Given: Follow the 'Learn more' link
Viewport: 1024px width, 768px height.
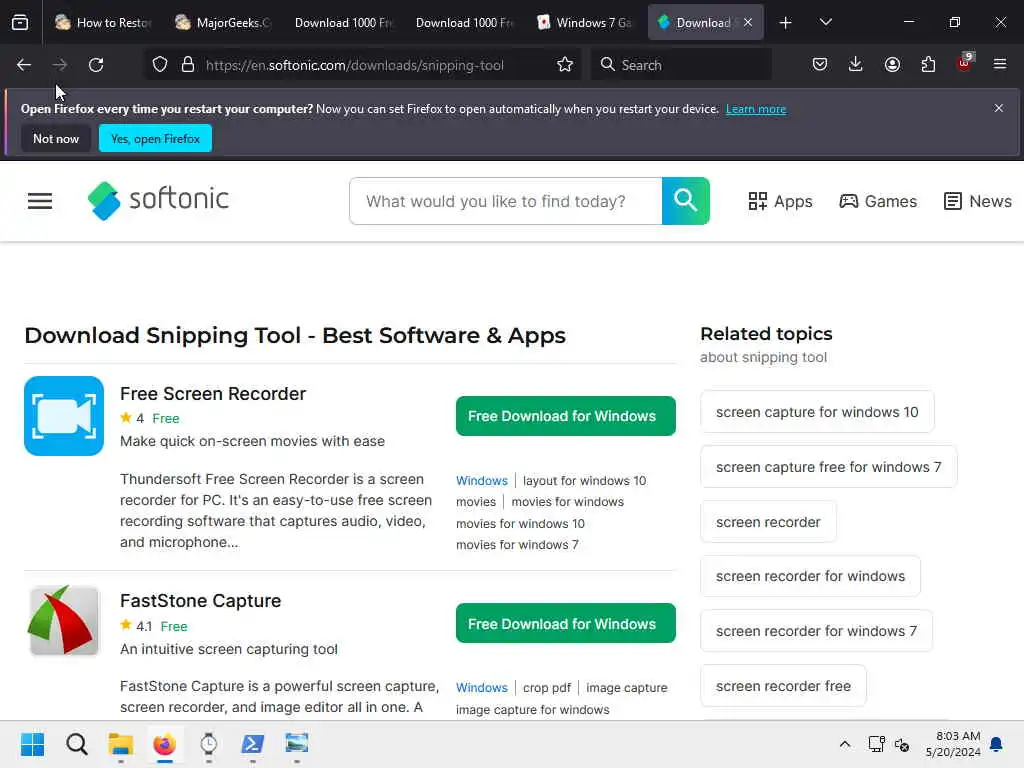Looking at the screenshot, I should (x=756, y=109).
